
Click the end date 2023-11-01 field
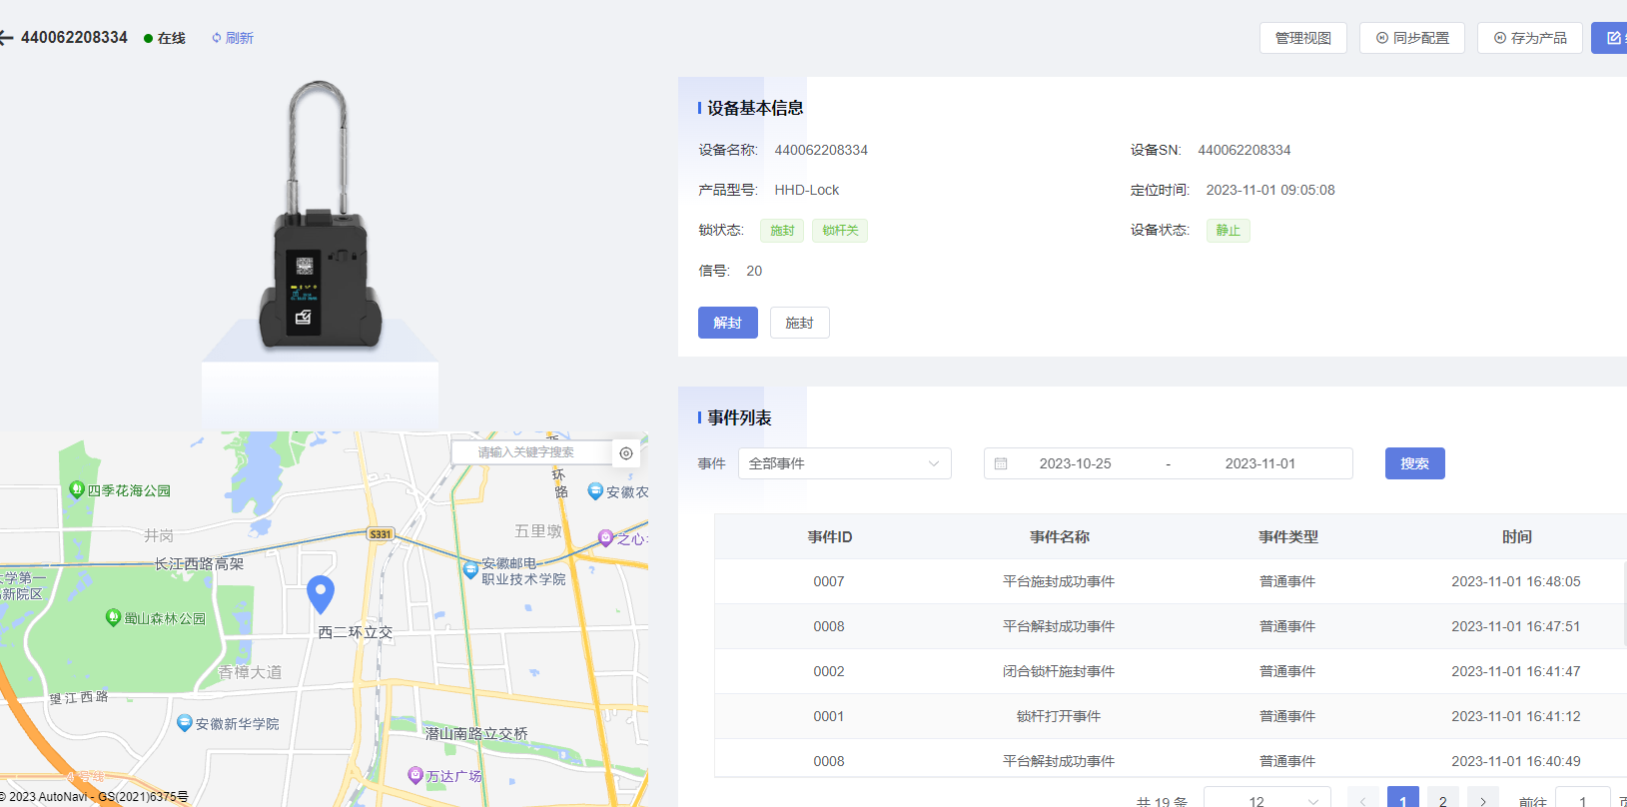(1259, 464)
